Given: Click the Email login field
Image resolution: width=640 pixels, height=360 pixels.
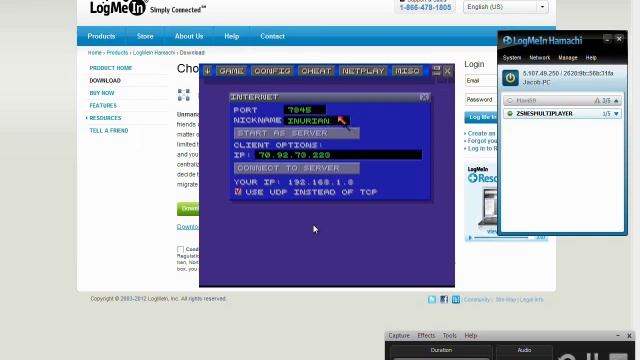Looking at the screenshot, I should (481, 81).
